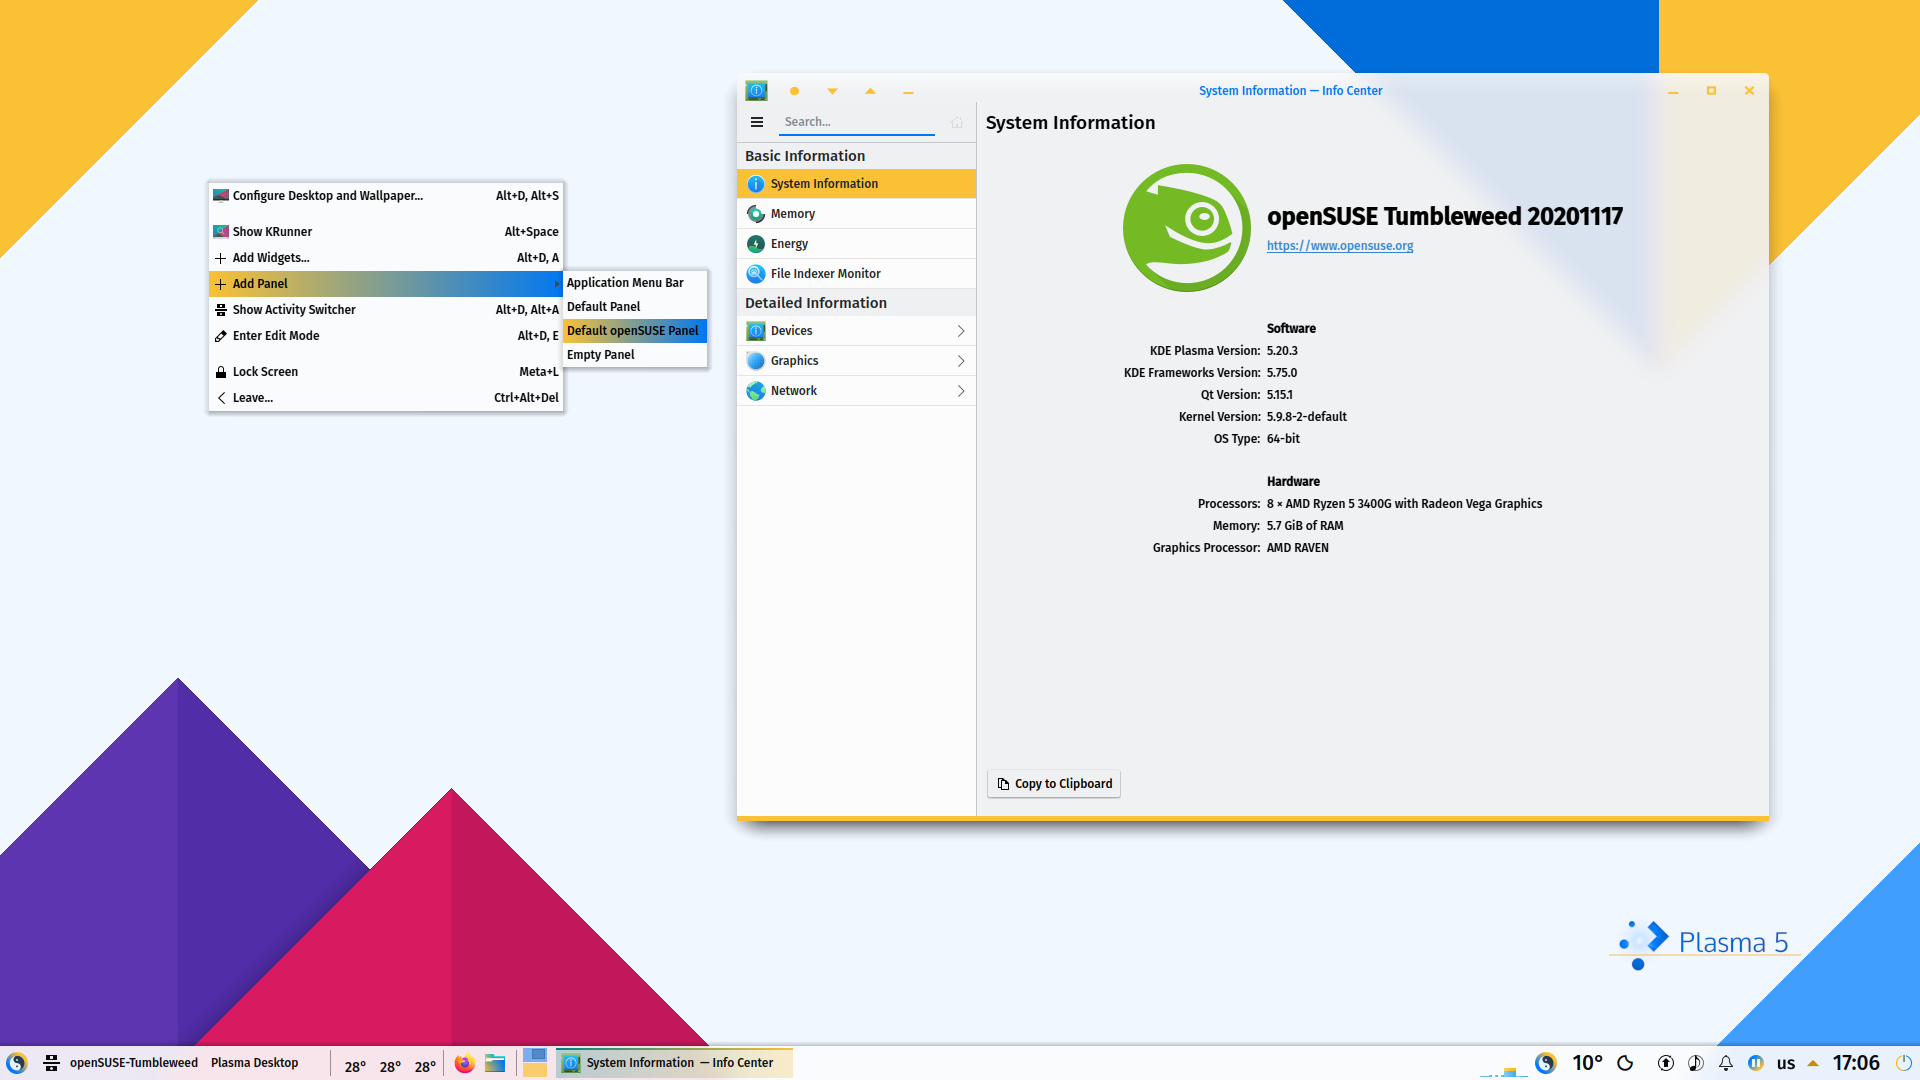Viewport: 1920px width, 1080px height.
Task: Open the Info Center window menu icon
Action: click(757, 91)
